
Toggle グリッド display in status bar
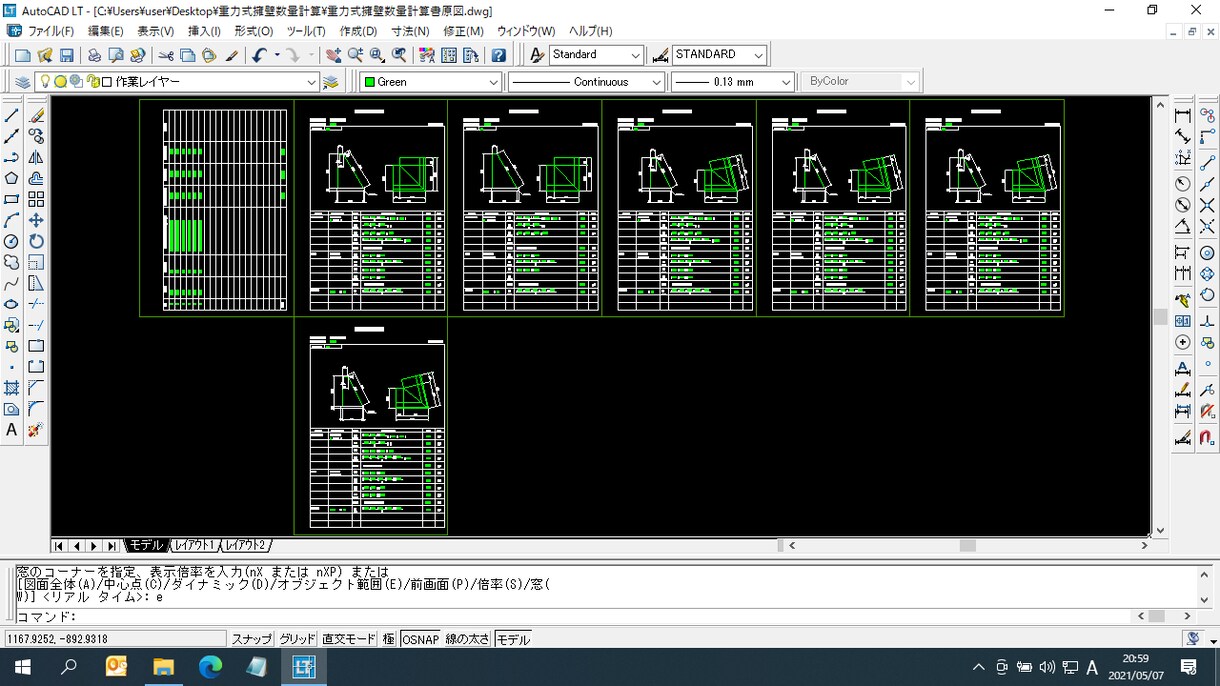tap(297, 639)
